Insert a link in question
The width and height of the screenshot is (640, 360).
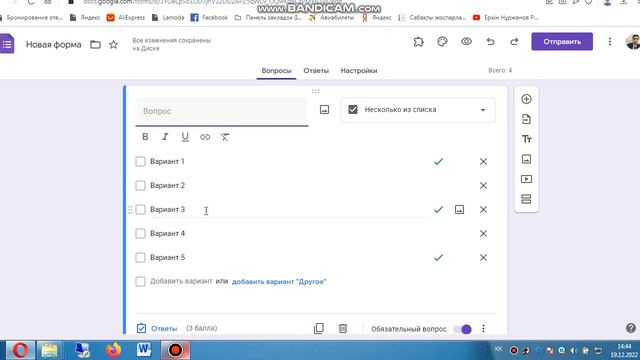tap(205, 137)
